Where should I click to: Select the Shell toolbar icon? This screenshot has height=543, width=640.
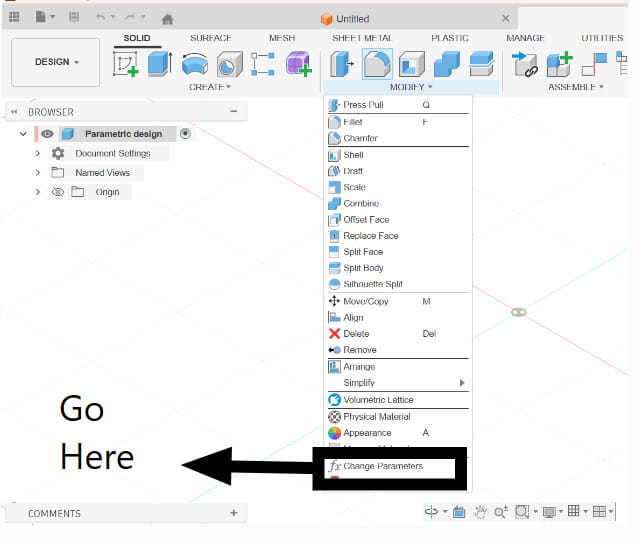coord(412,64)
